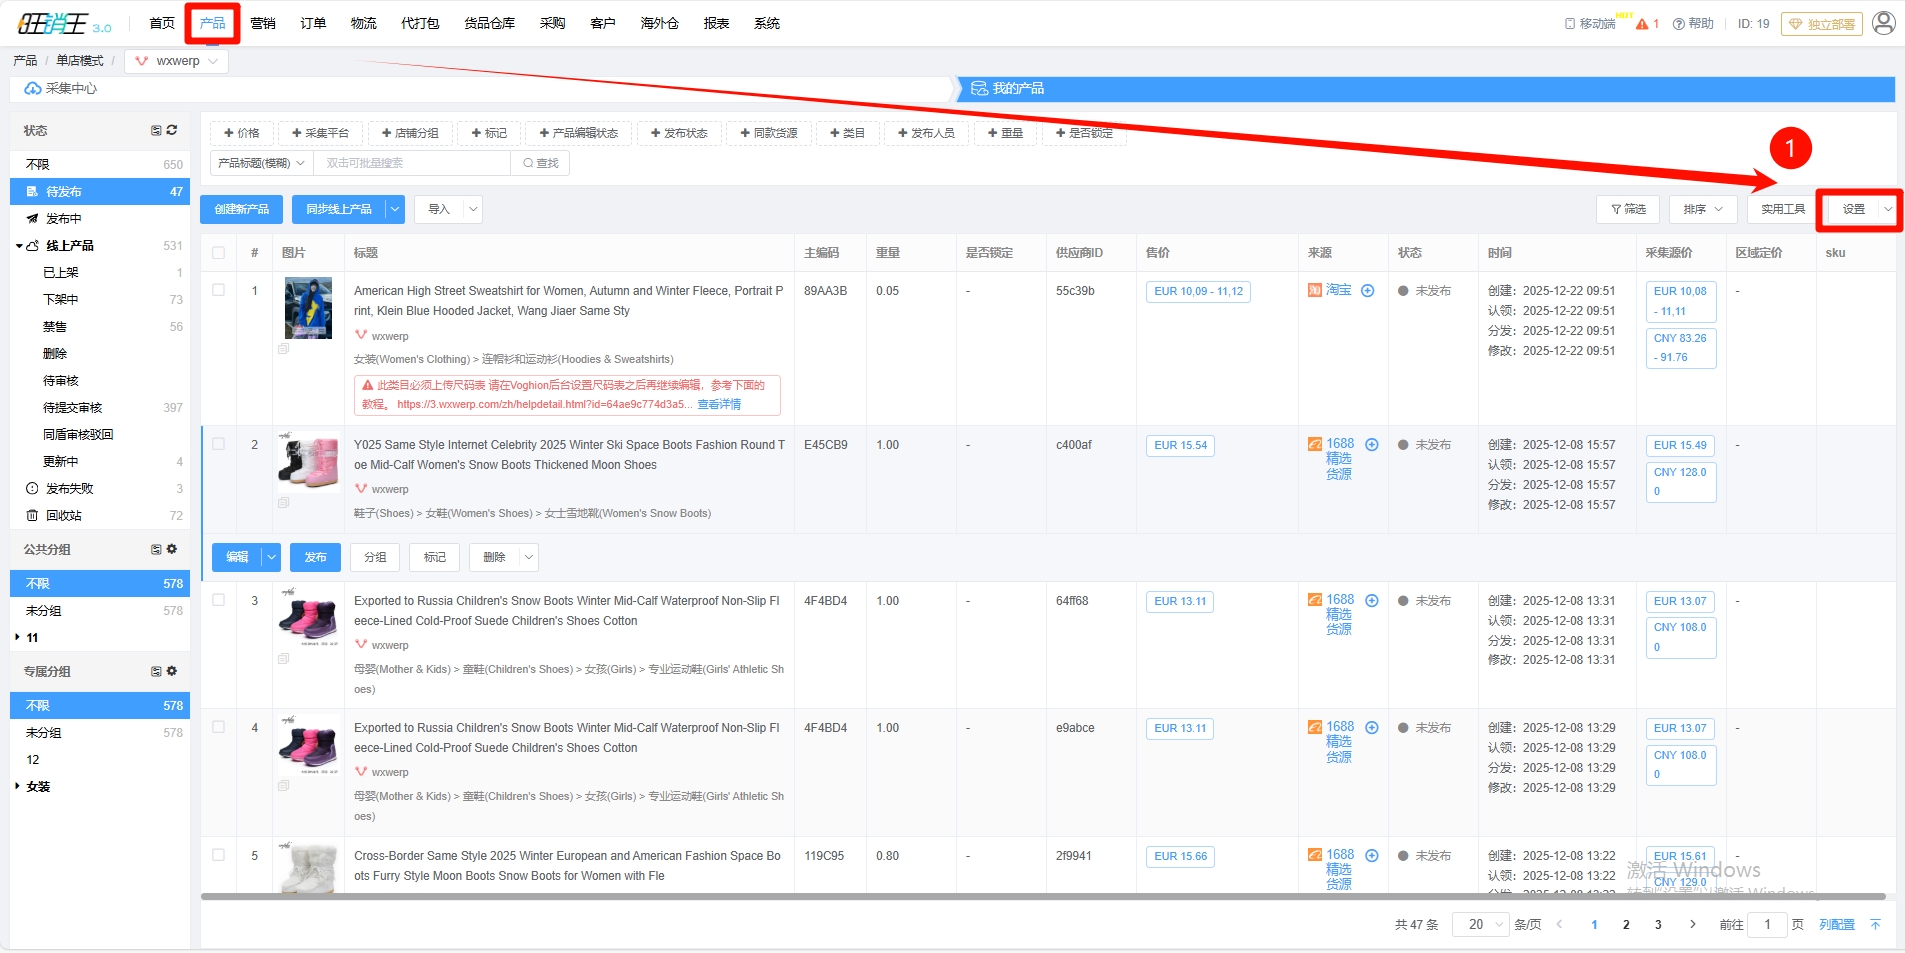1905x953 pixels.
Task: Open the 回收站 trash icon entry
Action: [33, 516]
